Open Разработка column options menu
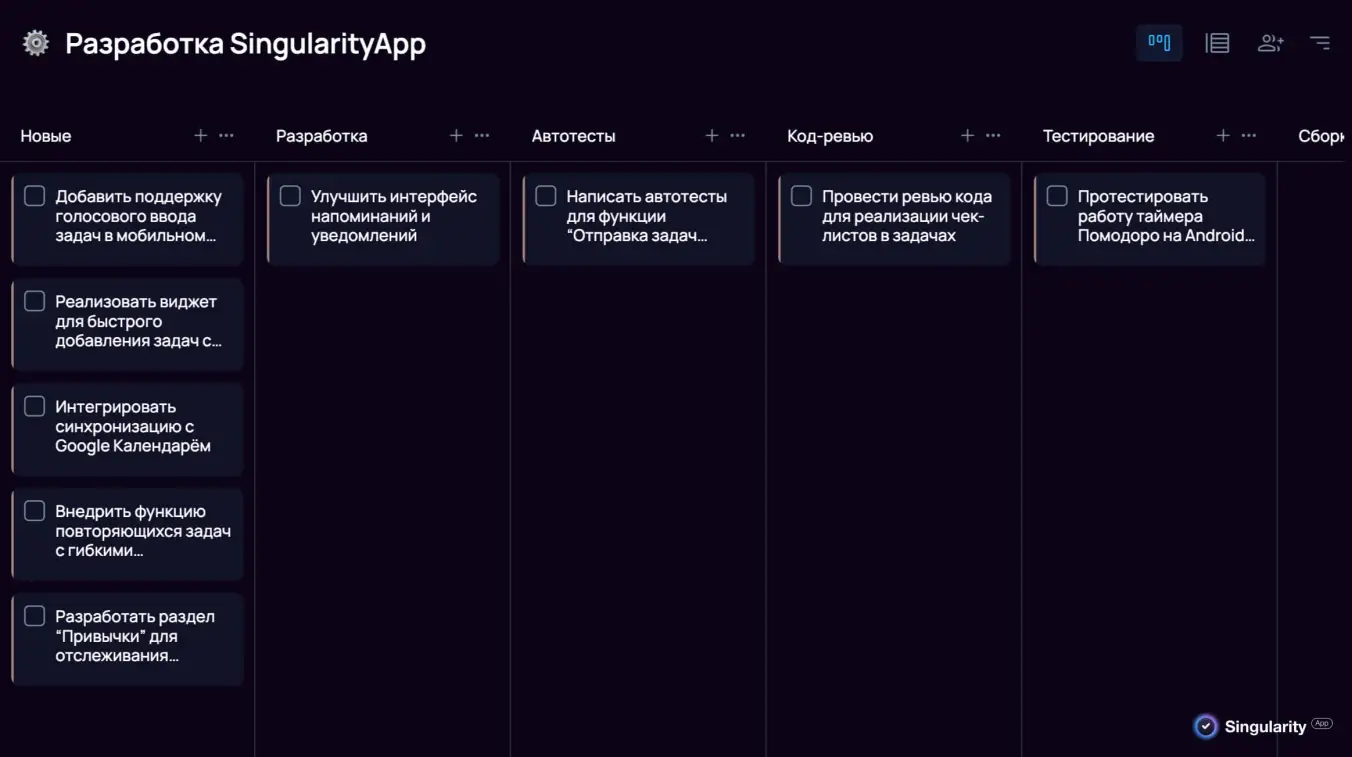This screenshot has width=1352, height=757. pos(482,136)
